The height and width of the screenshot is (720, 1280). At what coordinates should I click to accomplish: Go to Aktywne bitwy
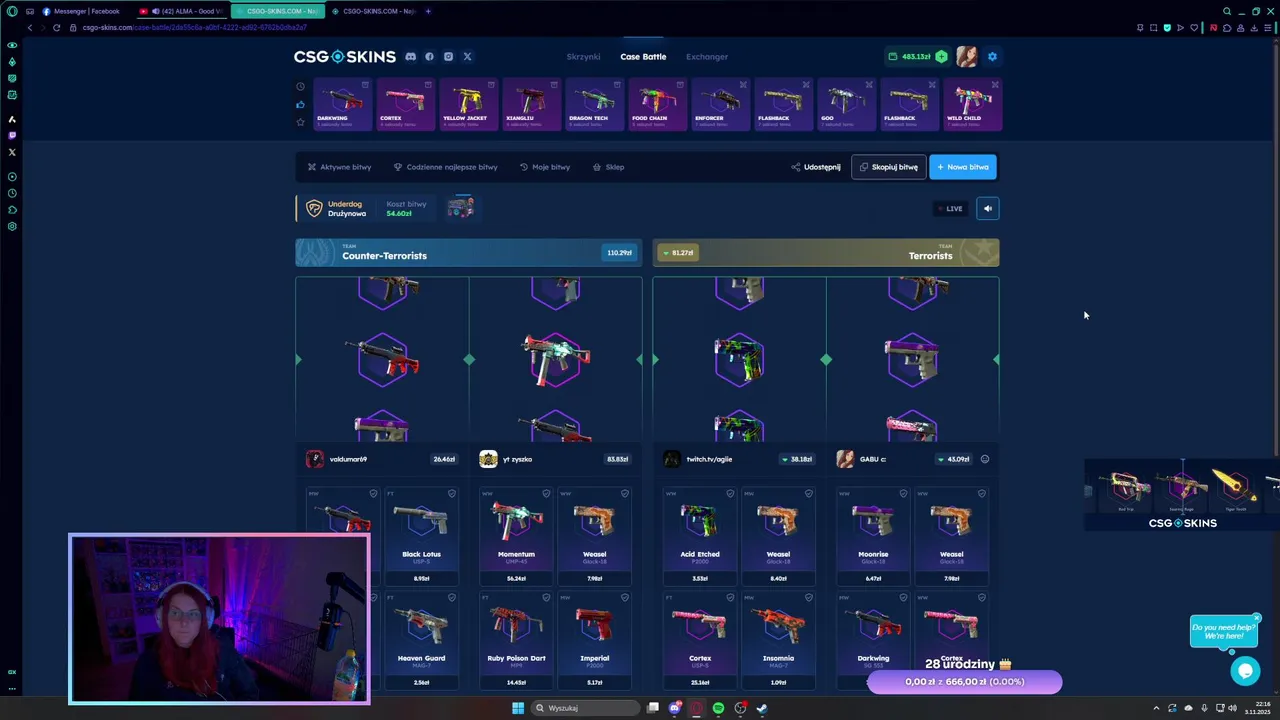tap(339, 167)
